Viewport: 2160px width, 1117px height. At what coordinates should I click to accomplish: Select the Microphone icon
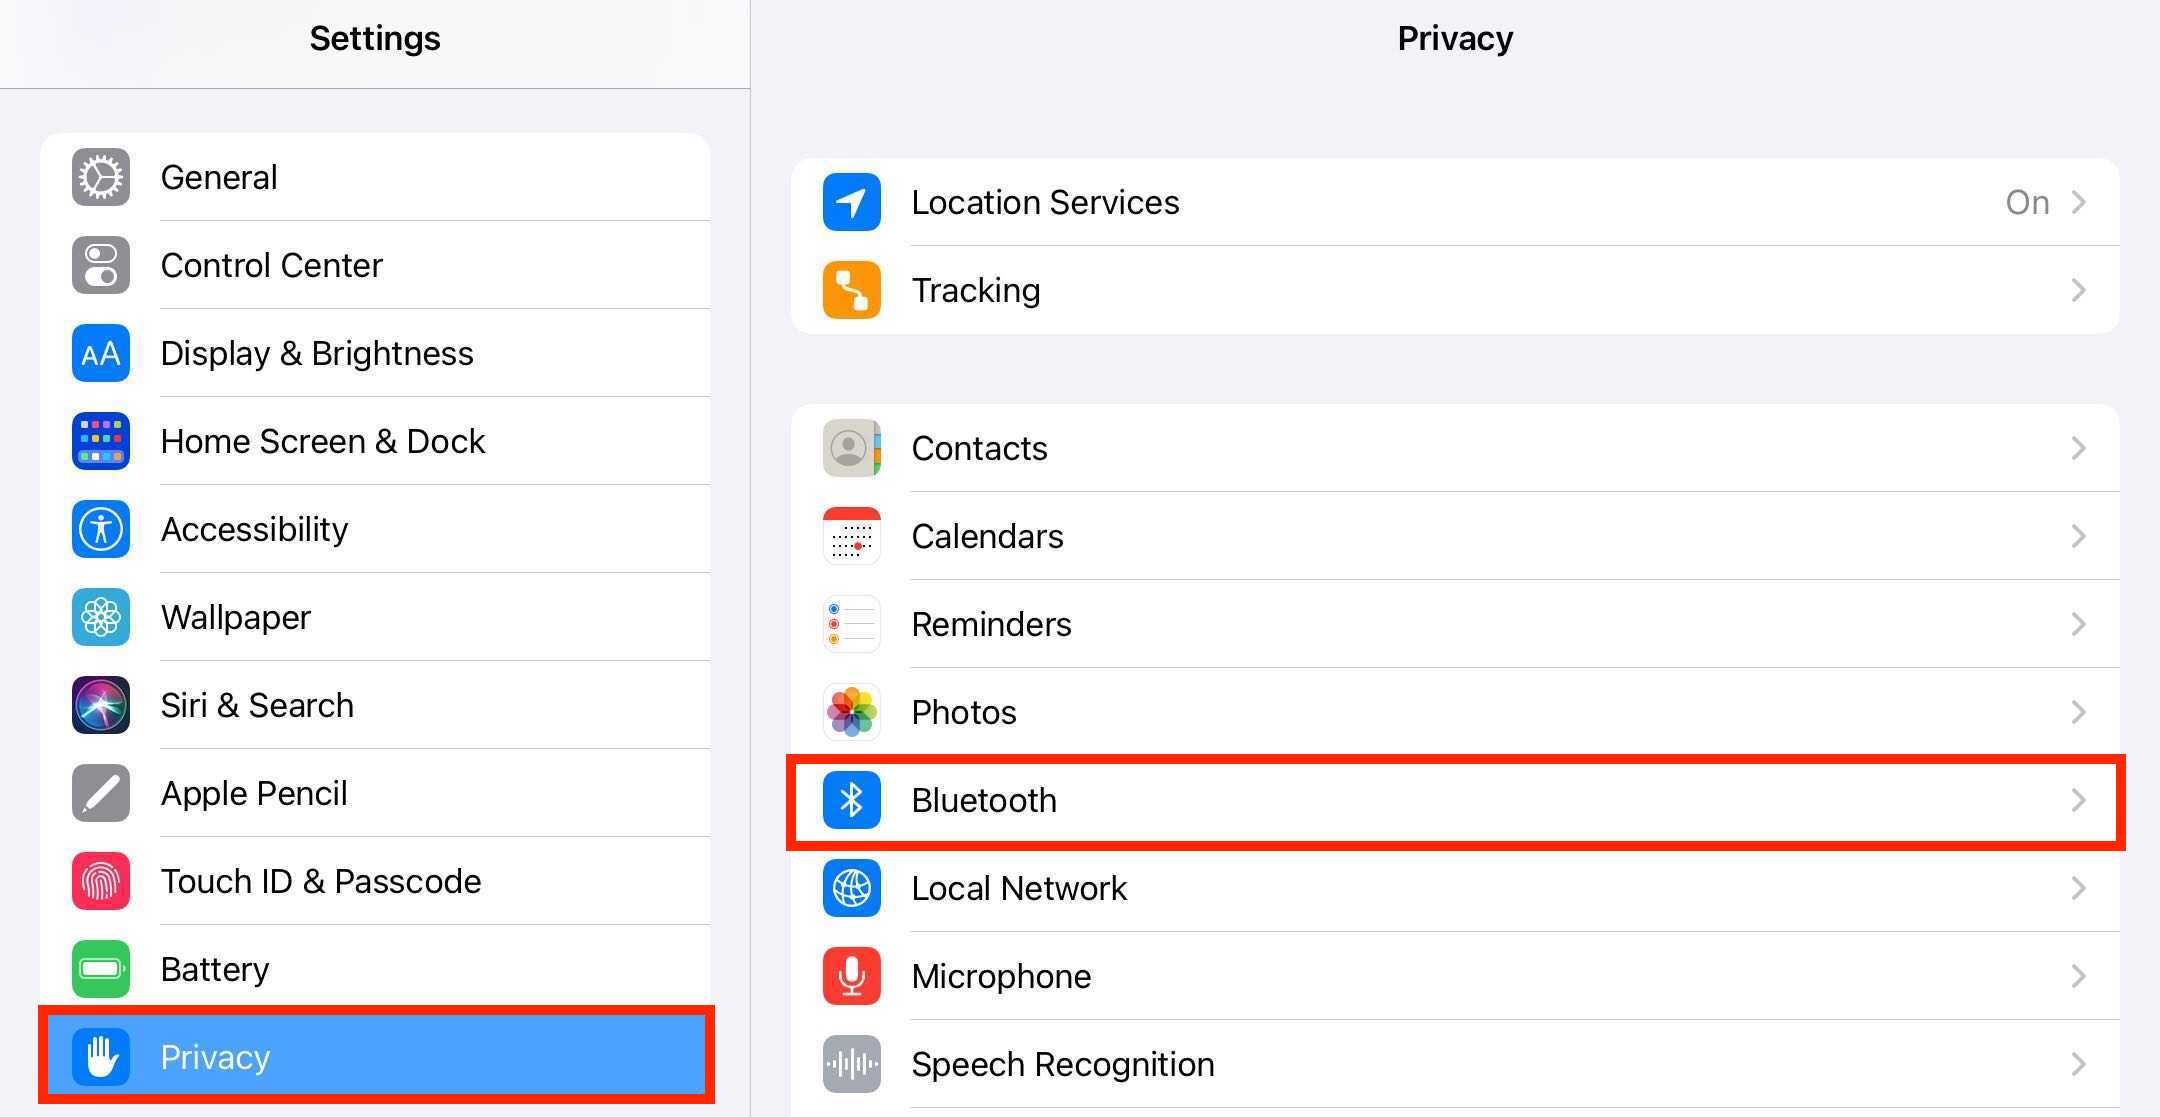851,976
